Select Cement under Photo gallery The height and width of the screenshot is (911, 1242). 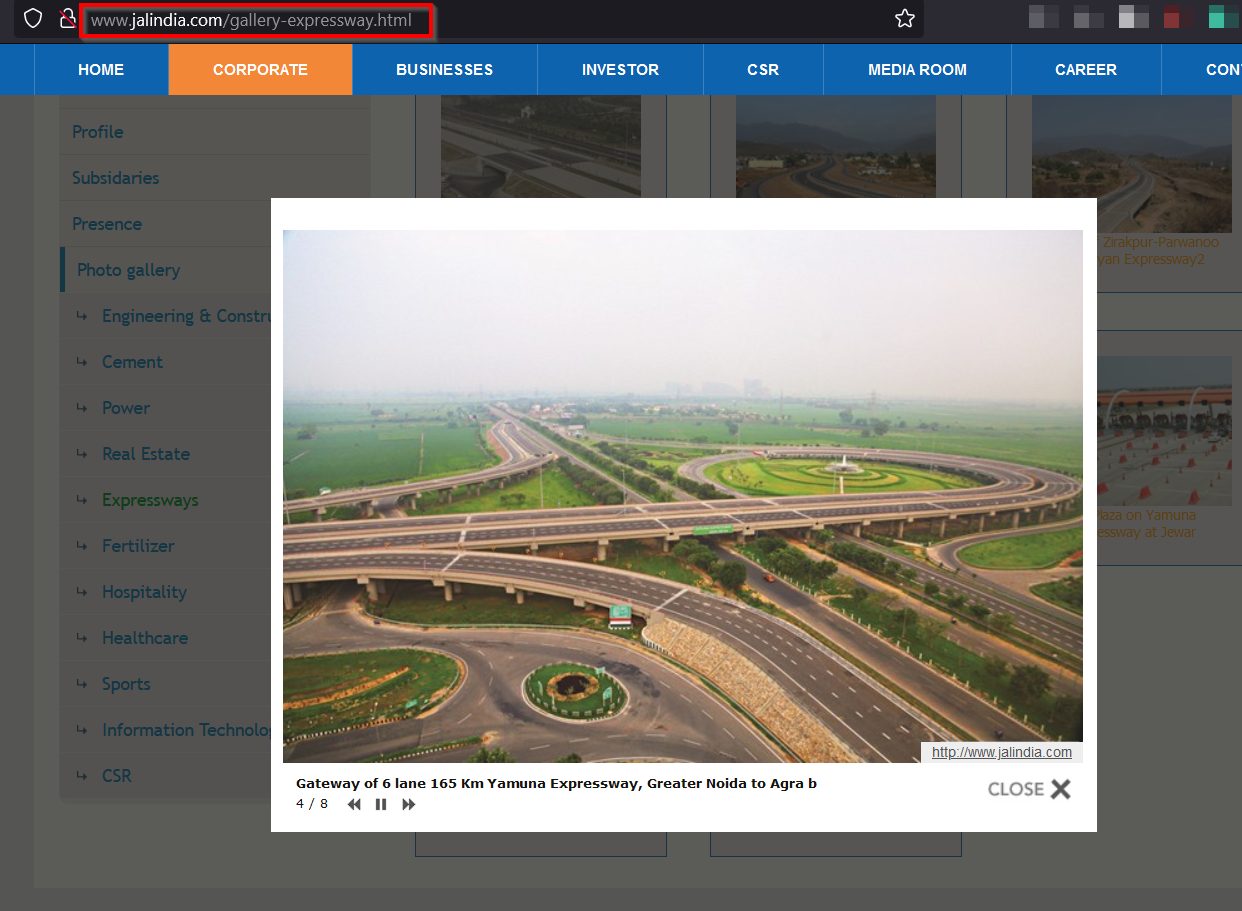click(132, 362)
